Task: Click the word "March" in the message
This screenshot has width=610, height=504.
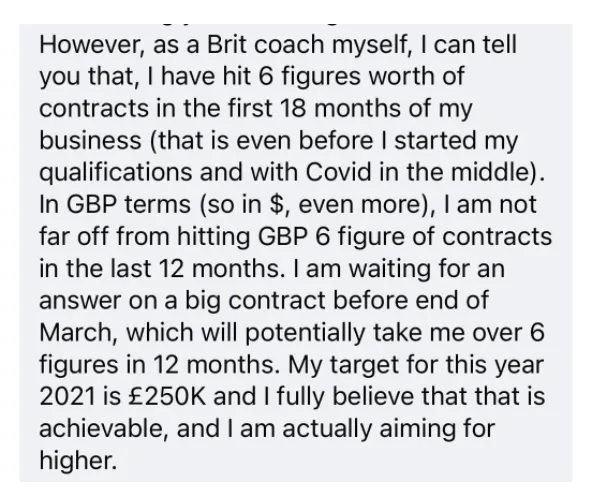Action: click(x=77, y=332)
